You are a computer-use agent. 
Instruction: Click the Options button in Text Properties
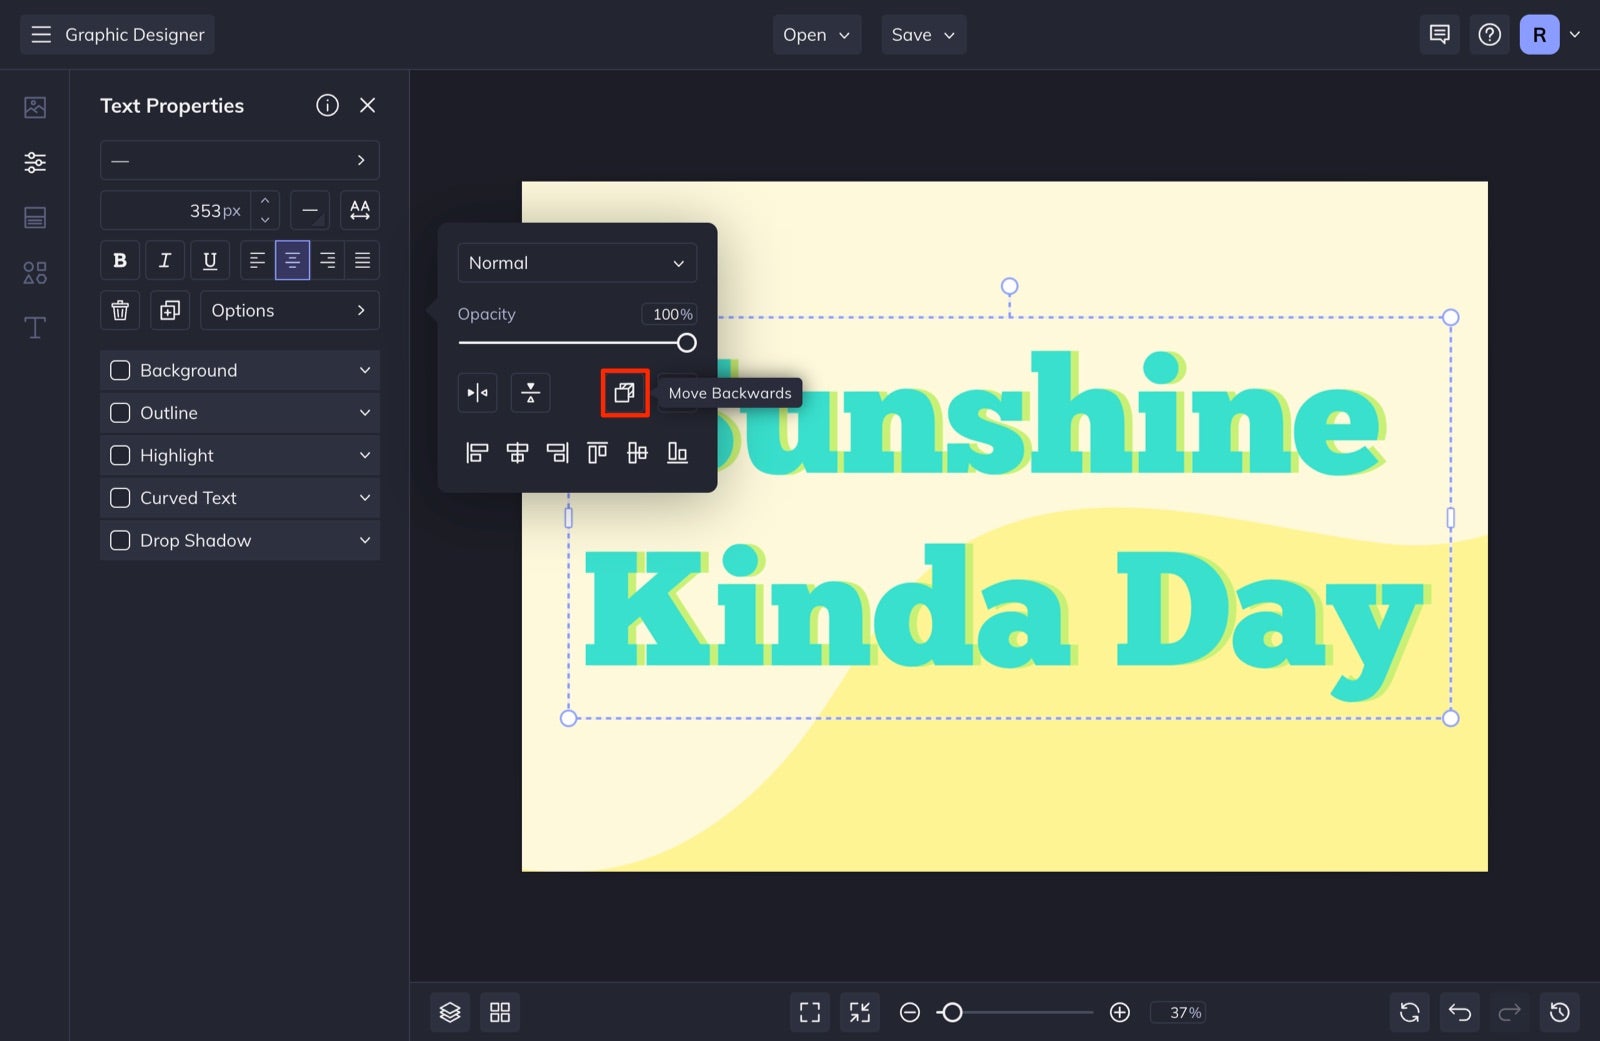tap(289, 310)
